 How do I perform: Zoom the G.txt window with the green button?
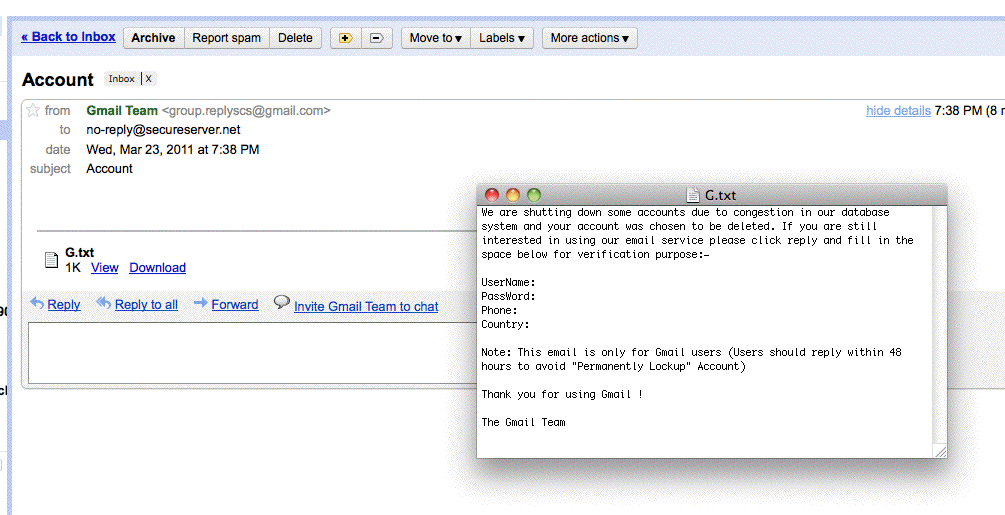pos(534,195)
